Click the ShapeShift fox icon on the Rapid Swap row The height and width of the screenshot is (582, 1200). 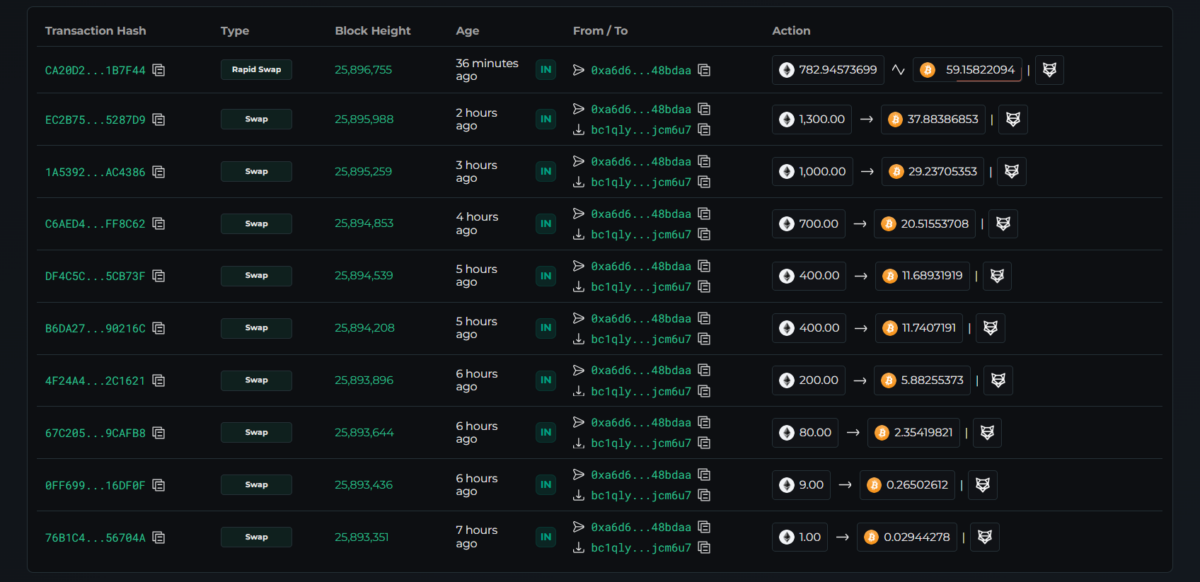(1048, 69)
